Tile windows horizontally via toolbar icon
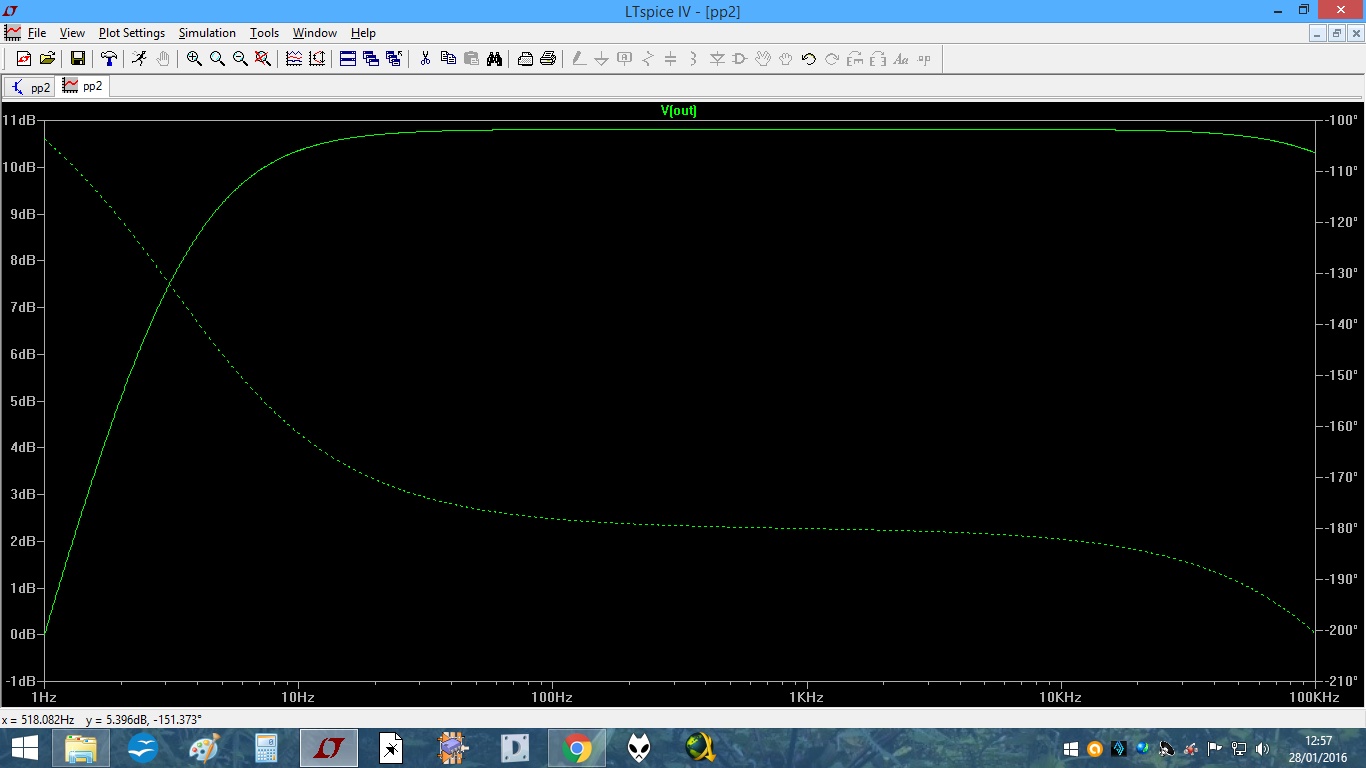1366x768 pixels. [348, 59]
